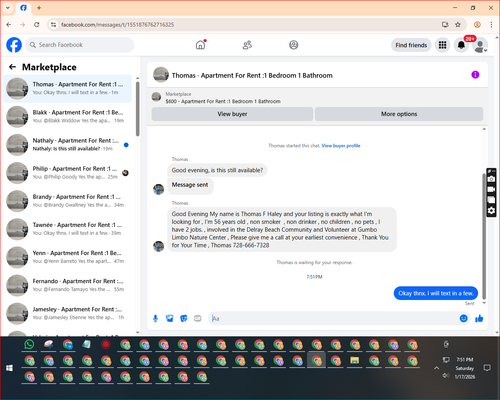Click the video record icon on side toolbar

click(x=491, y=189)
